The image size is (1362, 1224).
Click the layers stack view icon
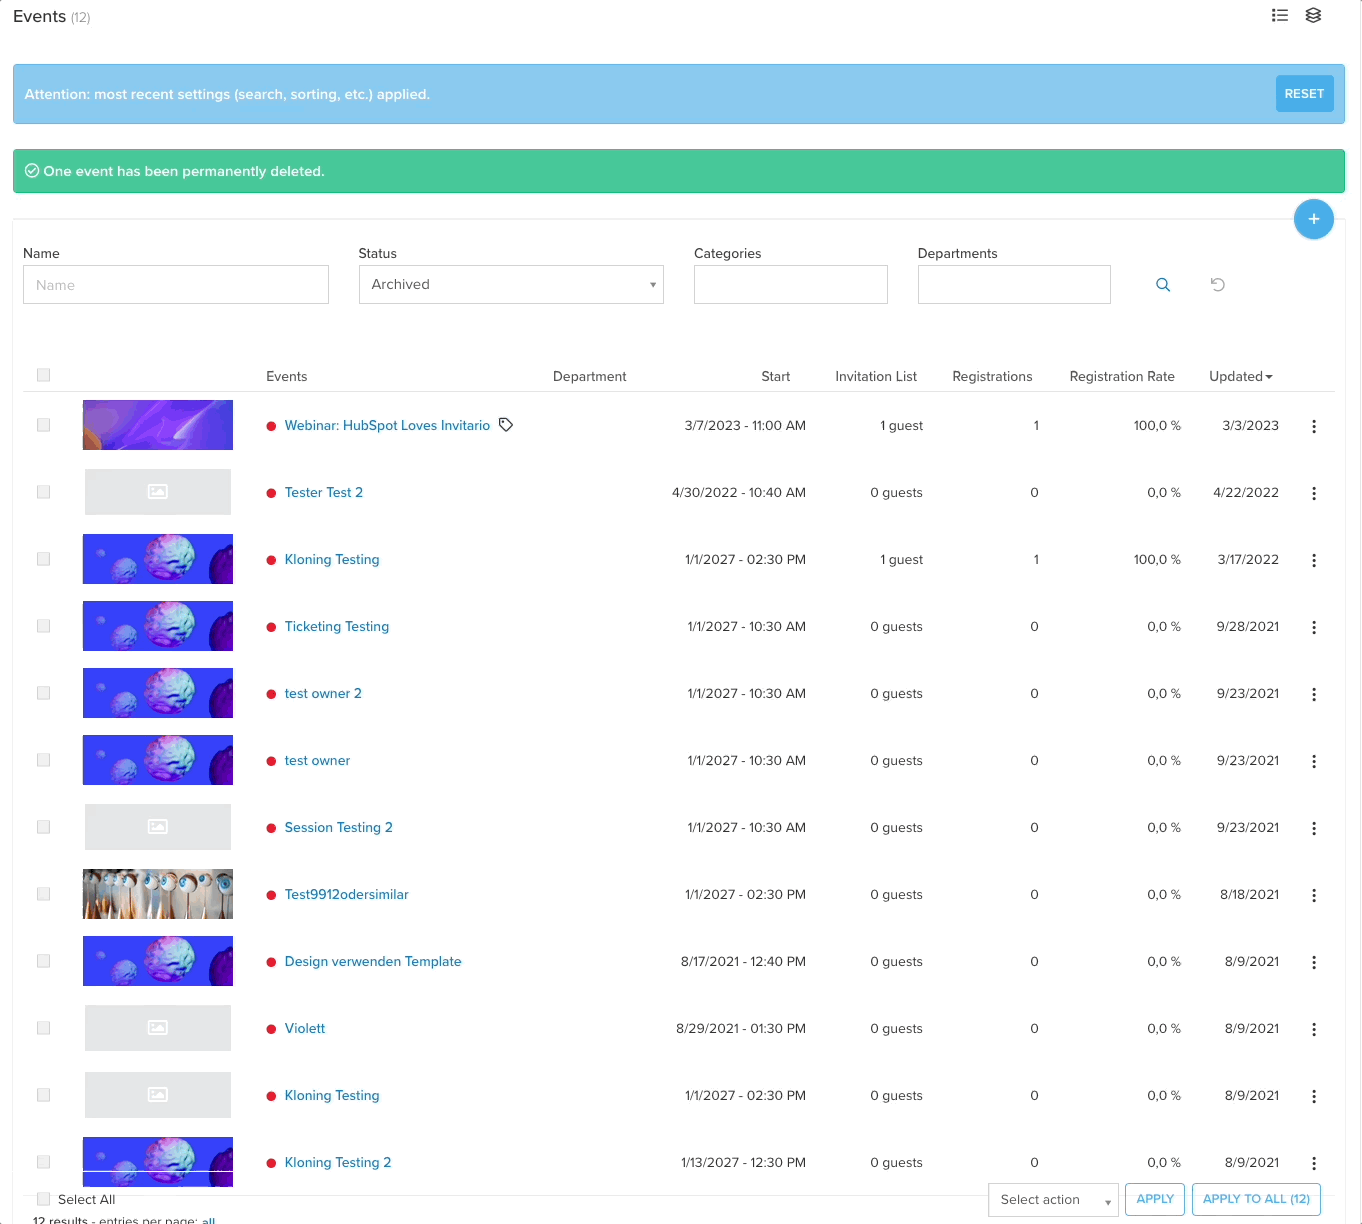click(x=1313, y=15)
